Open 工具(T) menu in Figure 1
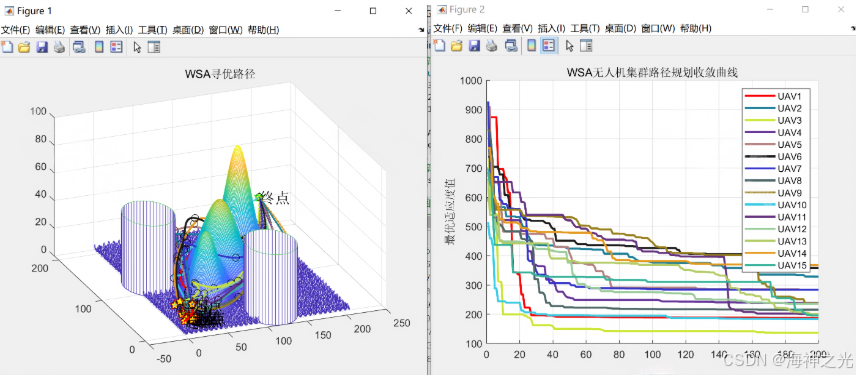Screen dimensions: 857x375 coord(153,30)
